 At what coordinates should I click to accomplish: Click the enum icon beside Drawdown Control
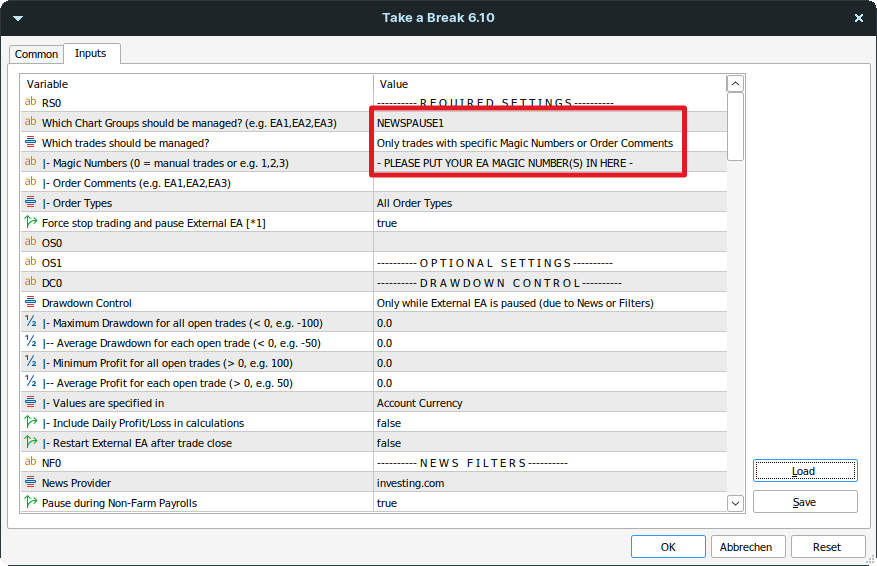[30, 303]
